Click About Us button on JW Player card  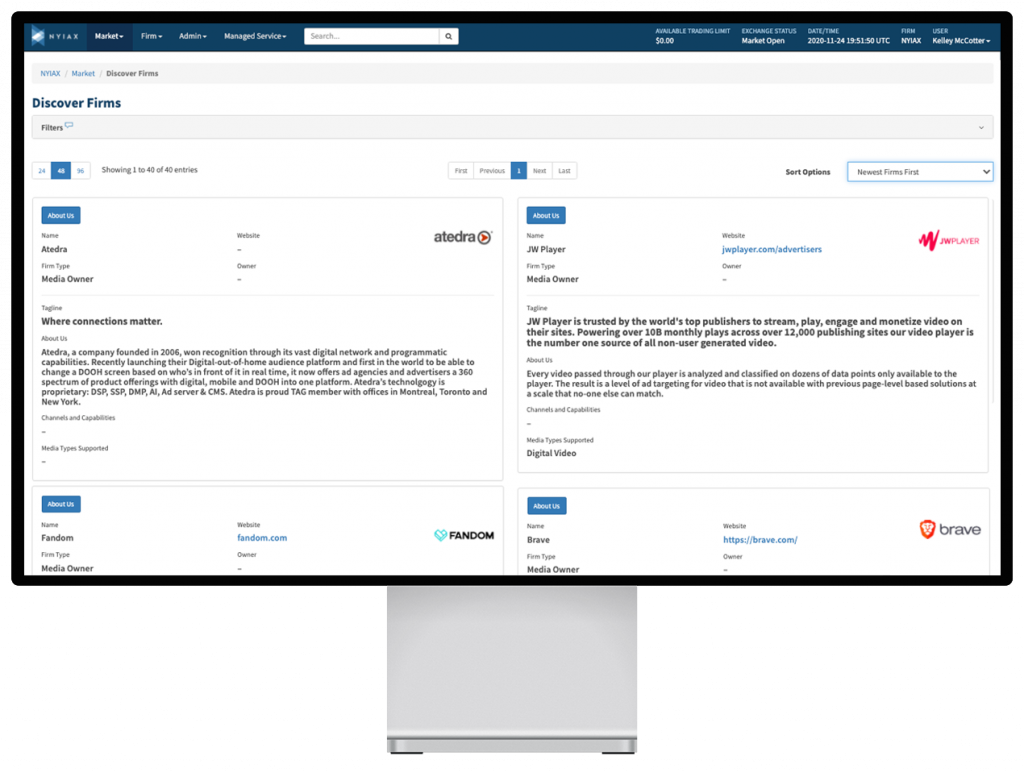pyautogui.click(x=546, y=216)
